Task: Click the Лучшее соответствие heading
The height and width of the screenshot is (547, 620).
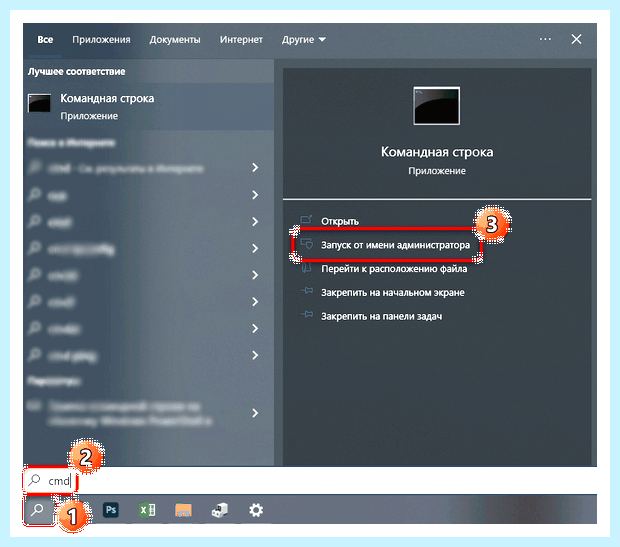Action: [x=76, y=72]
